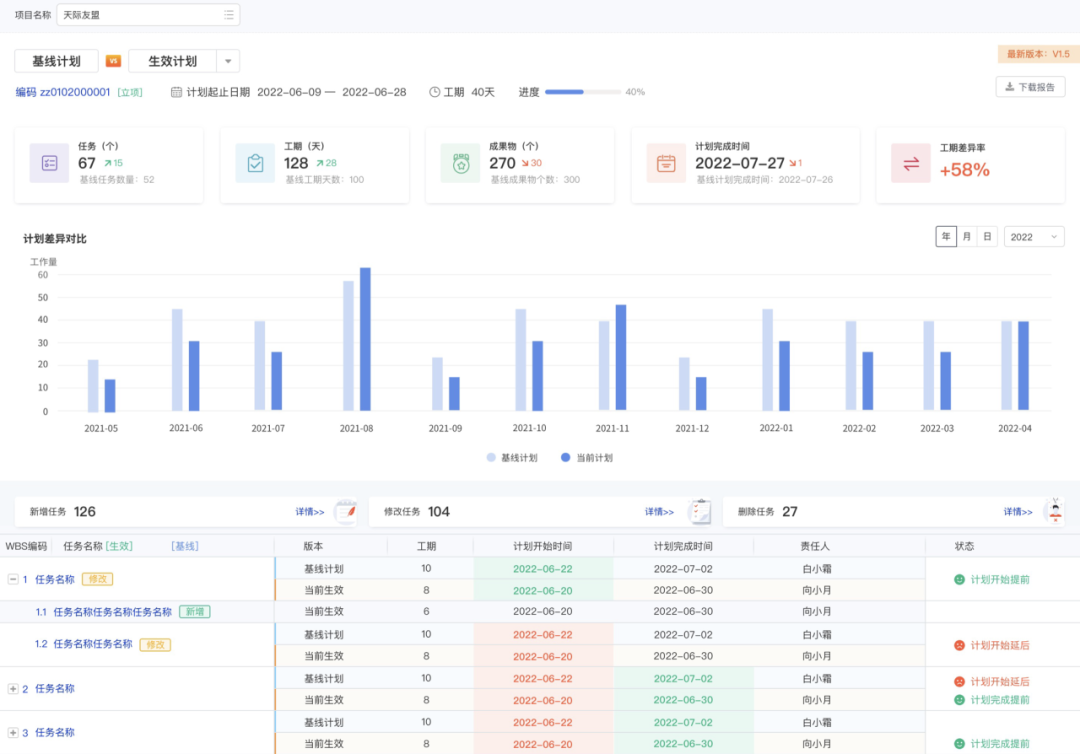This screenshot has width=1080, height=754.
Task: Click green smiley icon on task 2 计划完成提前
Action: click(x=959, y=700)
